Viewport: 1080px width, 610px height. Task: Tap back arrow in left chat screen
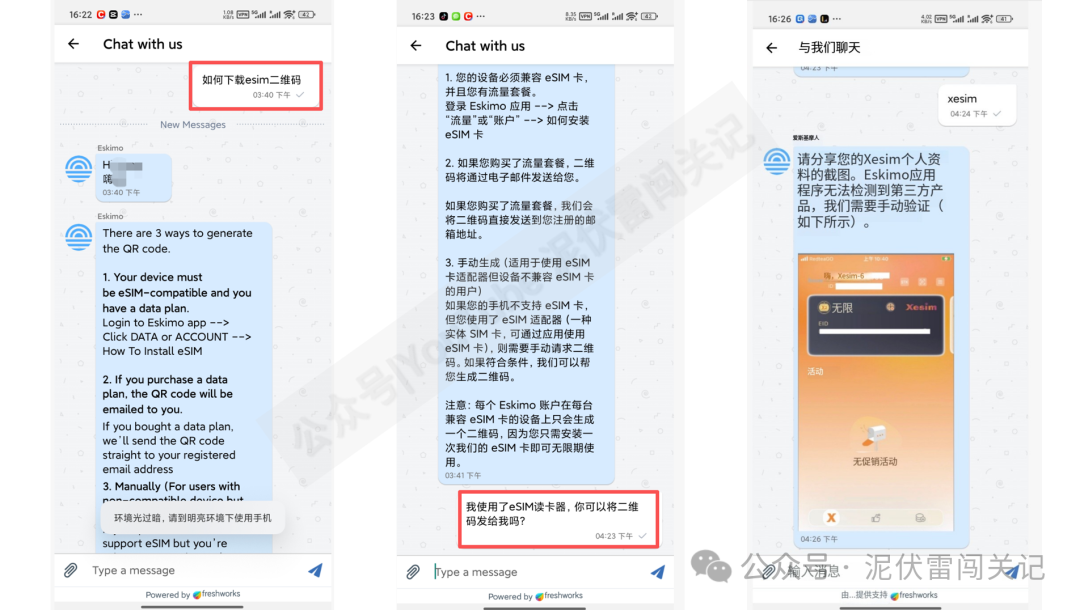pos(73,44)
